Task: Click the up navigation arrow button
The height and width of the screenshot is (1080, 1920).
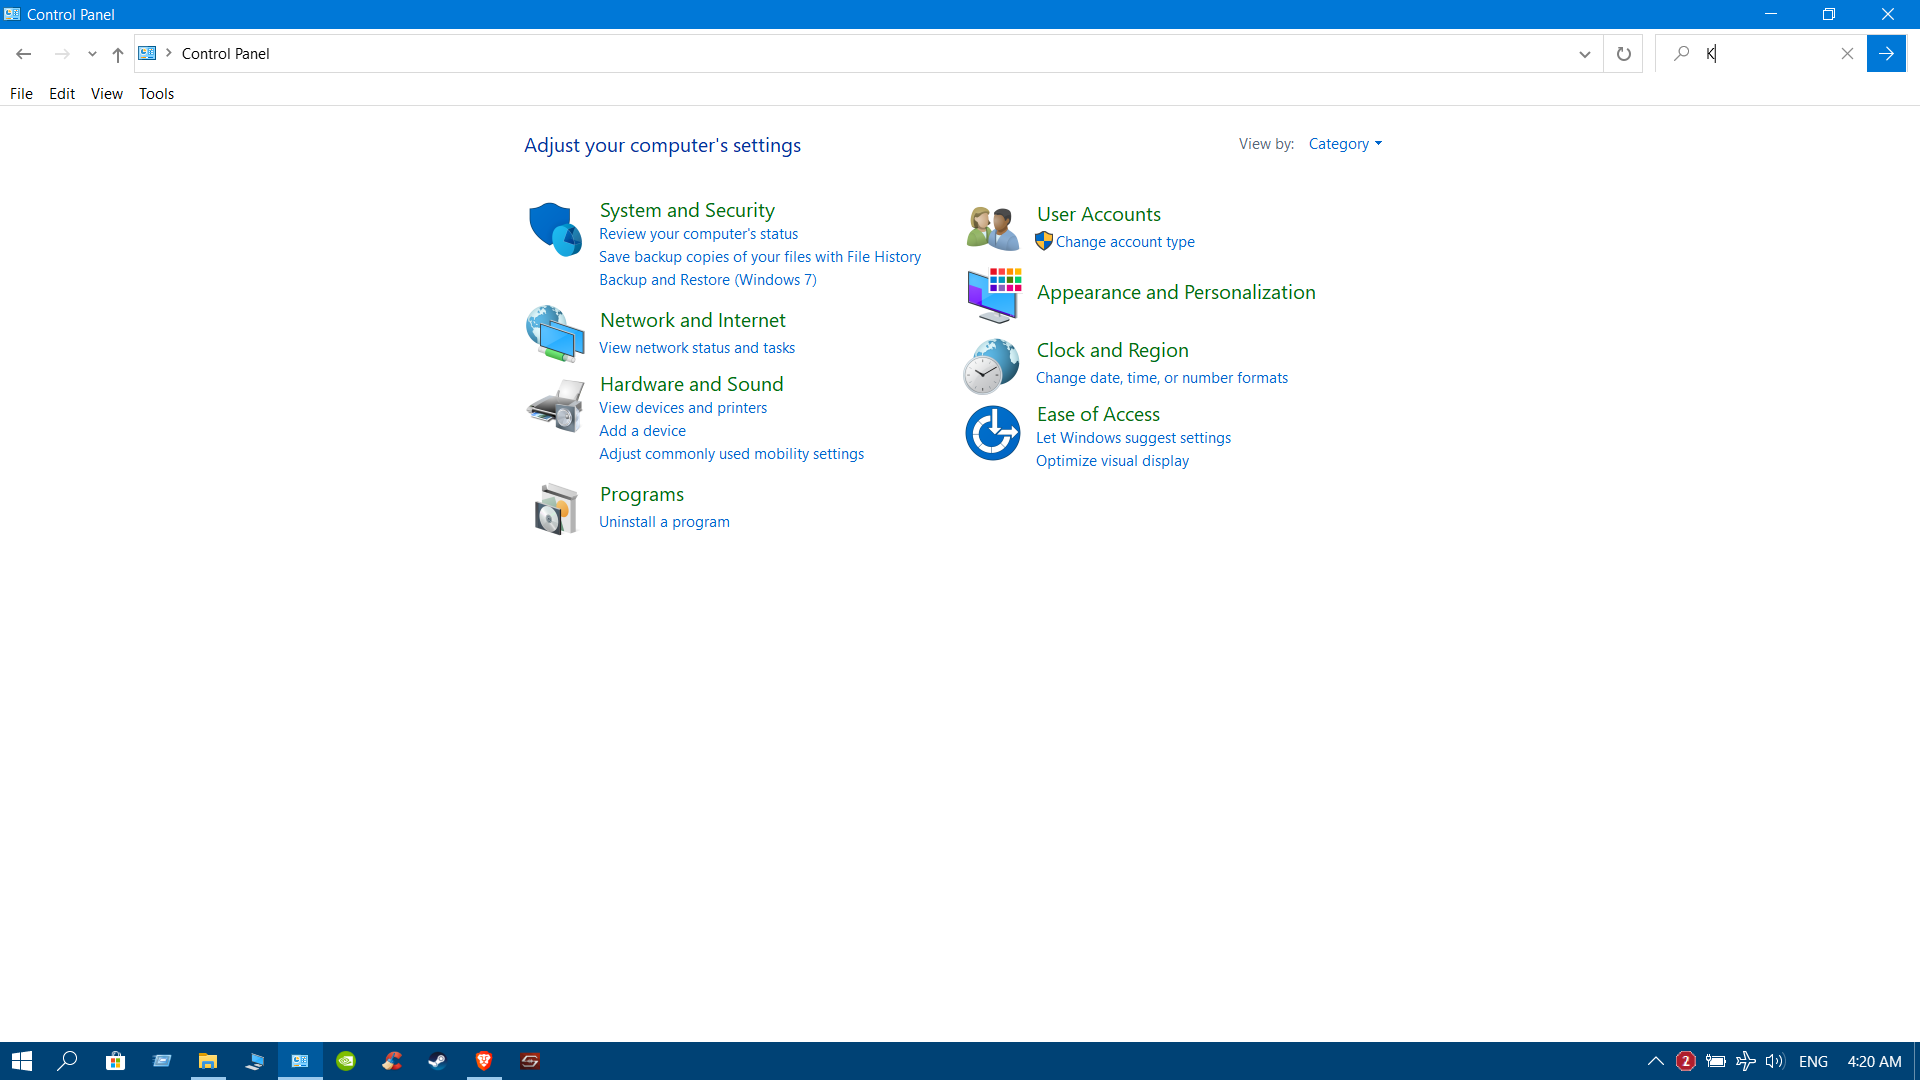Action: 117,53
